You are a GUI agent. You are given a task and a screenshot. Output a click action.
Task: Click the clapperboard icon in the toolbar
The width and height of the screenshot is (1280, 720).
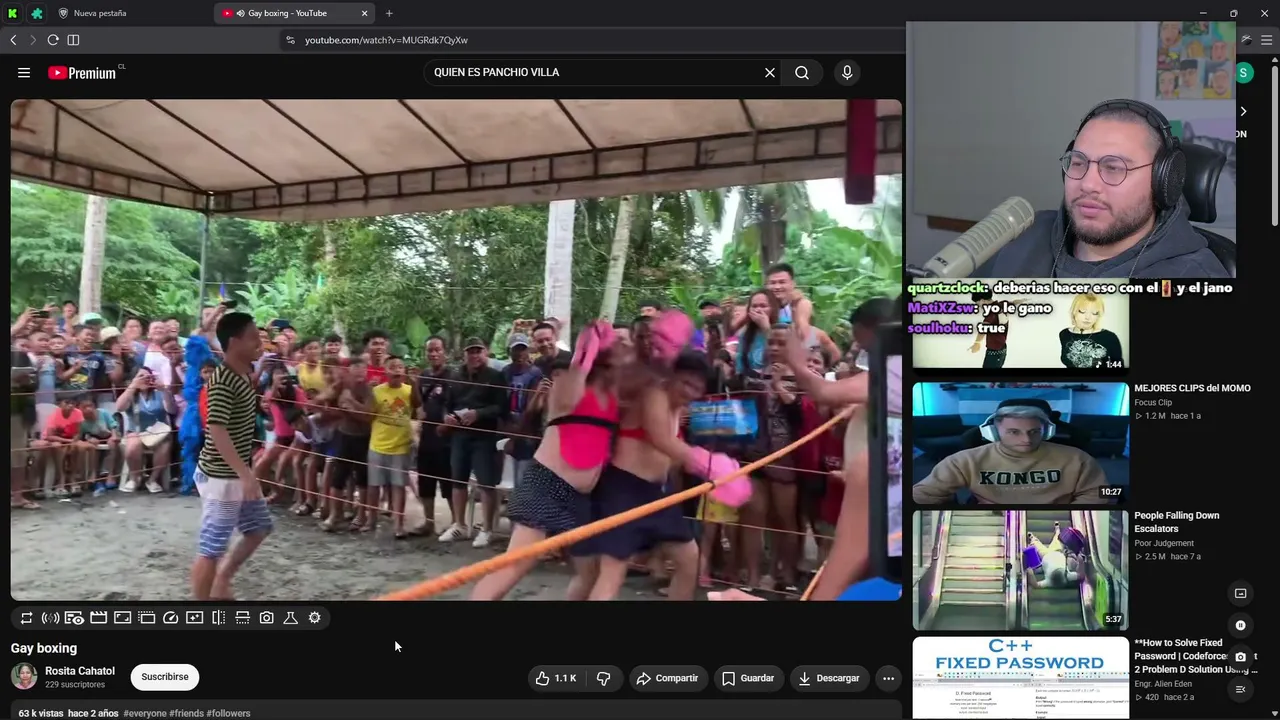tap(98, 618)
